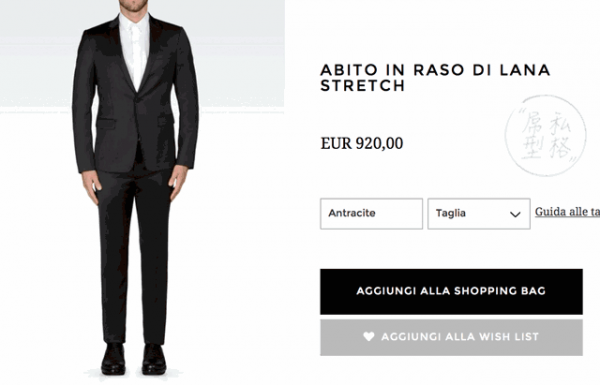600x385 pixels.
Task: Click the jacket's front button in photo
Action: pos(137,100)
